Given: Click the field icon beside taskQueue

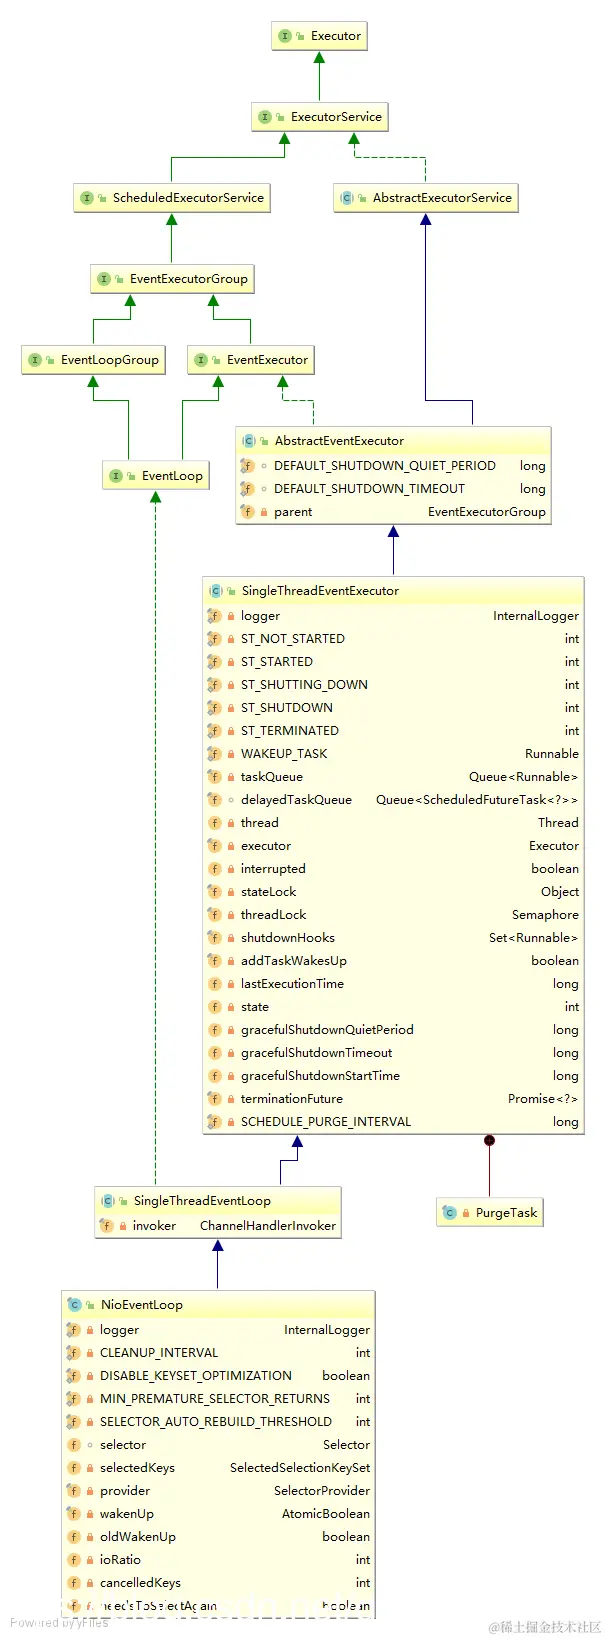Looking at the screenshot, I should coord(214,777).
